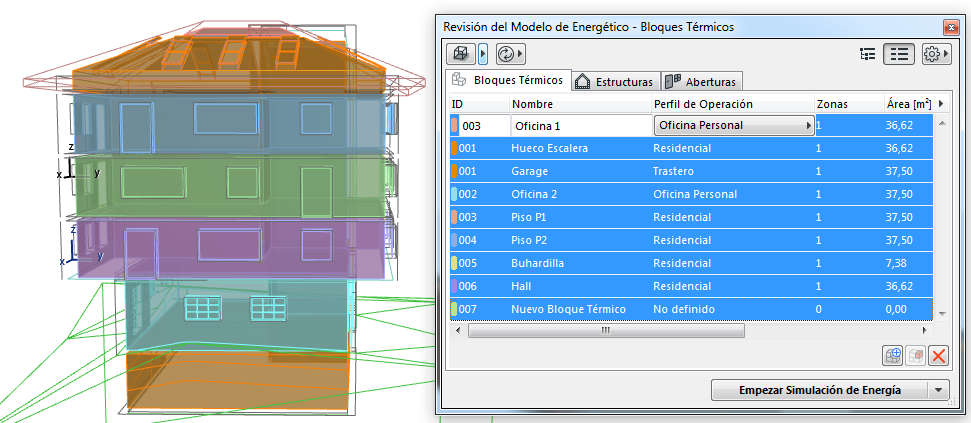Select the Buhardilla row name

[537, 263]
